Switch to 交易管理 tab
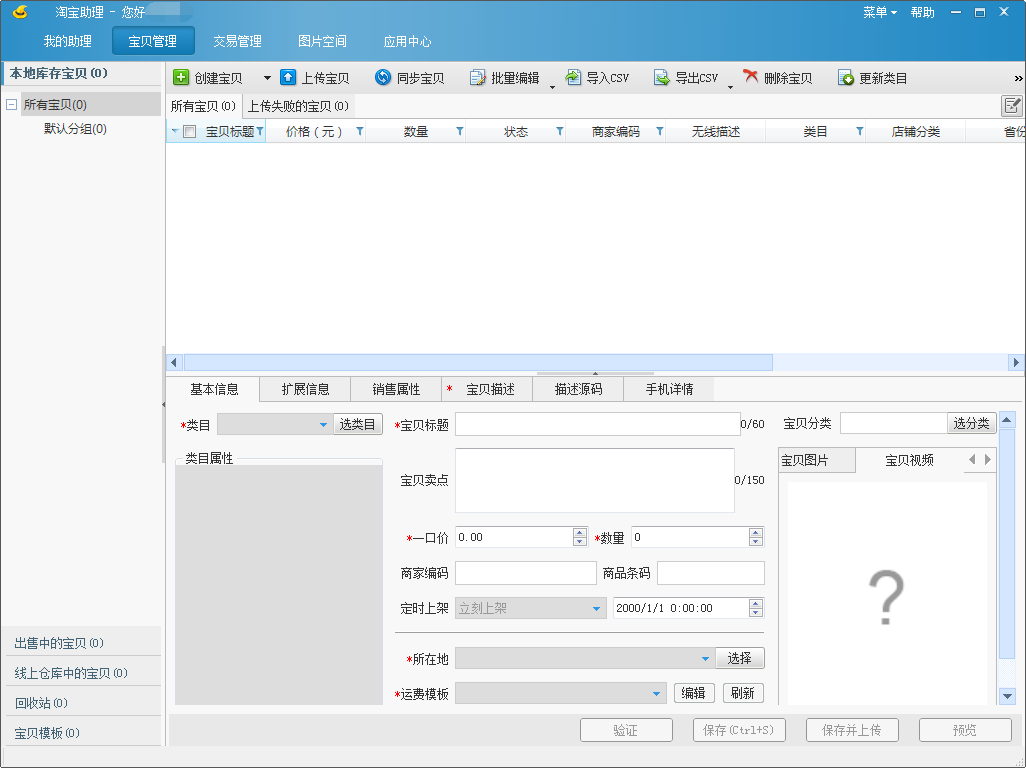This screenshot has height=768, width=1026. (x=238, y=41)
